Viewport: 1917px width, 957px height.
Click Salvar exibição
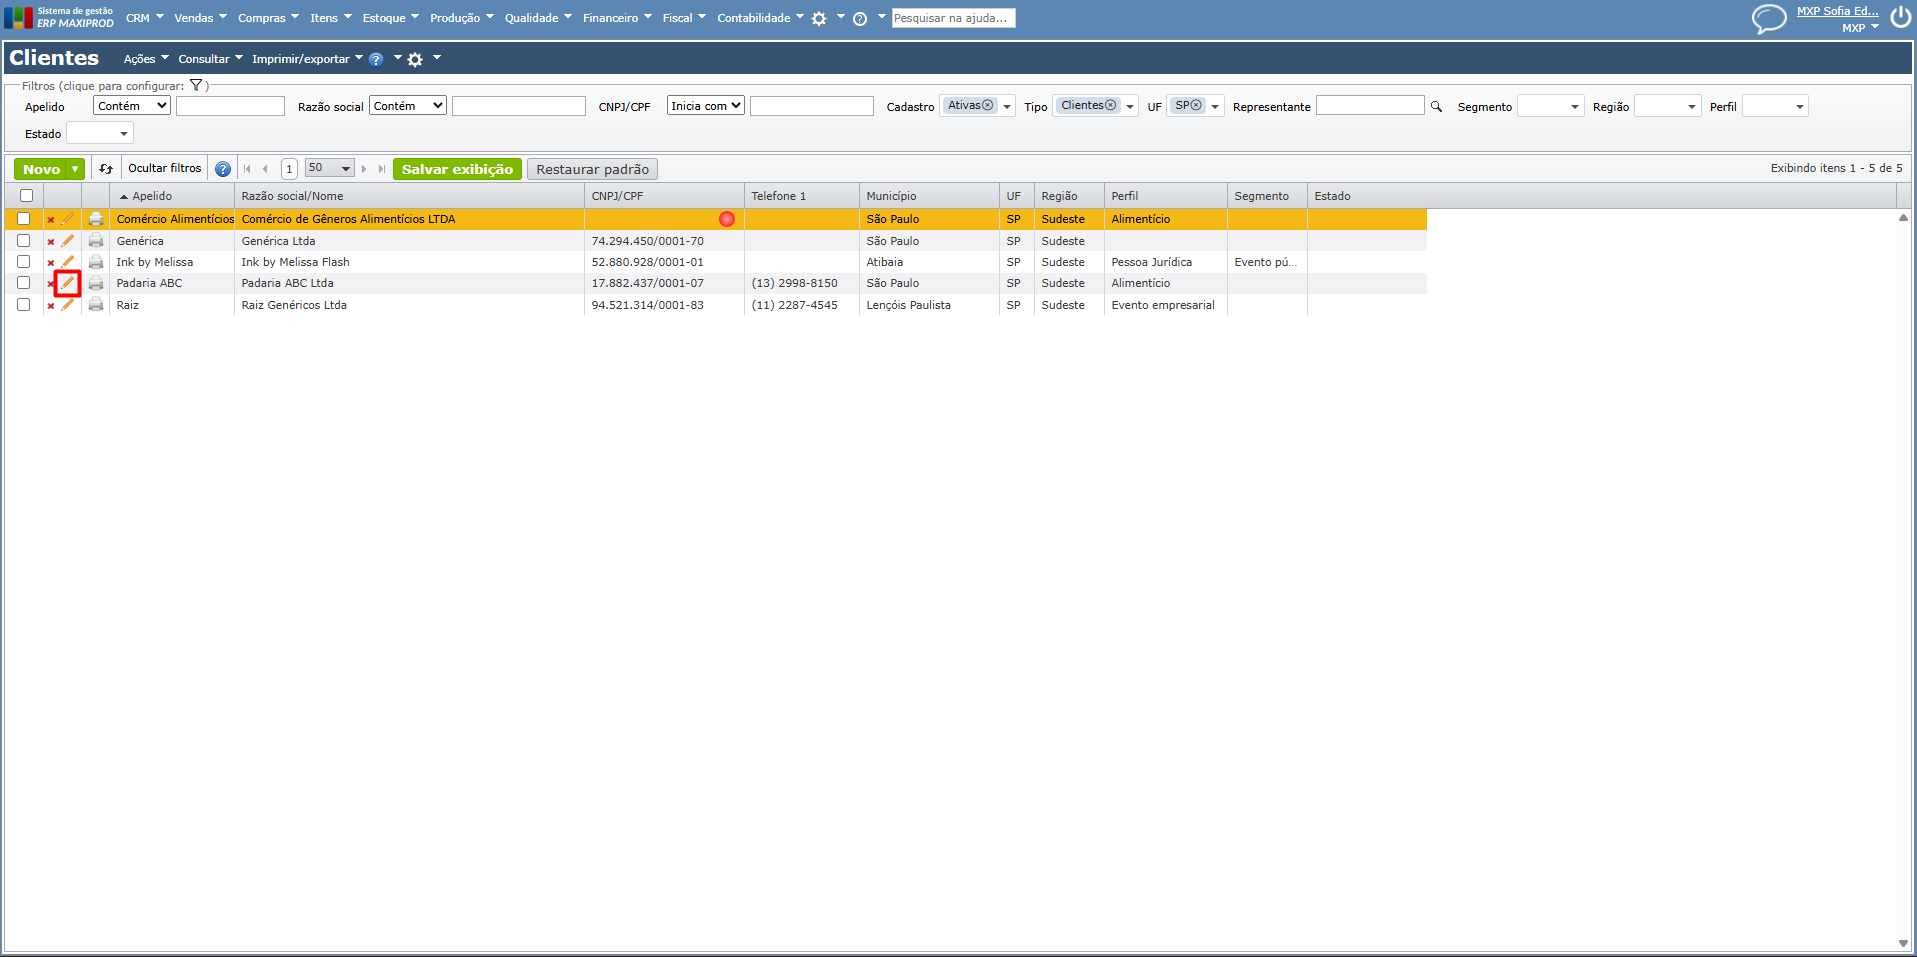click(x=457, y=169)
